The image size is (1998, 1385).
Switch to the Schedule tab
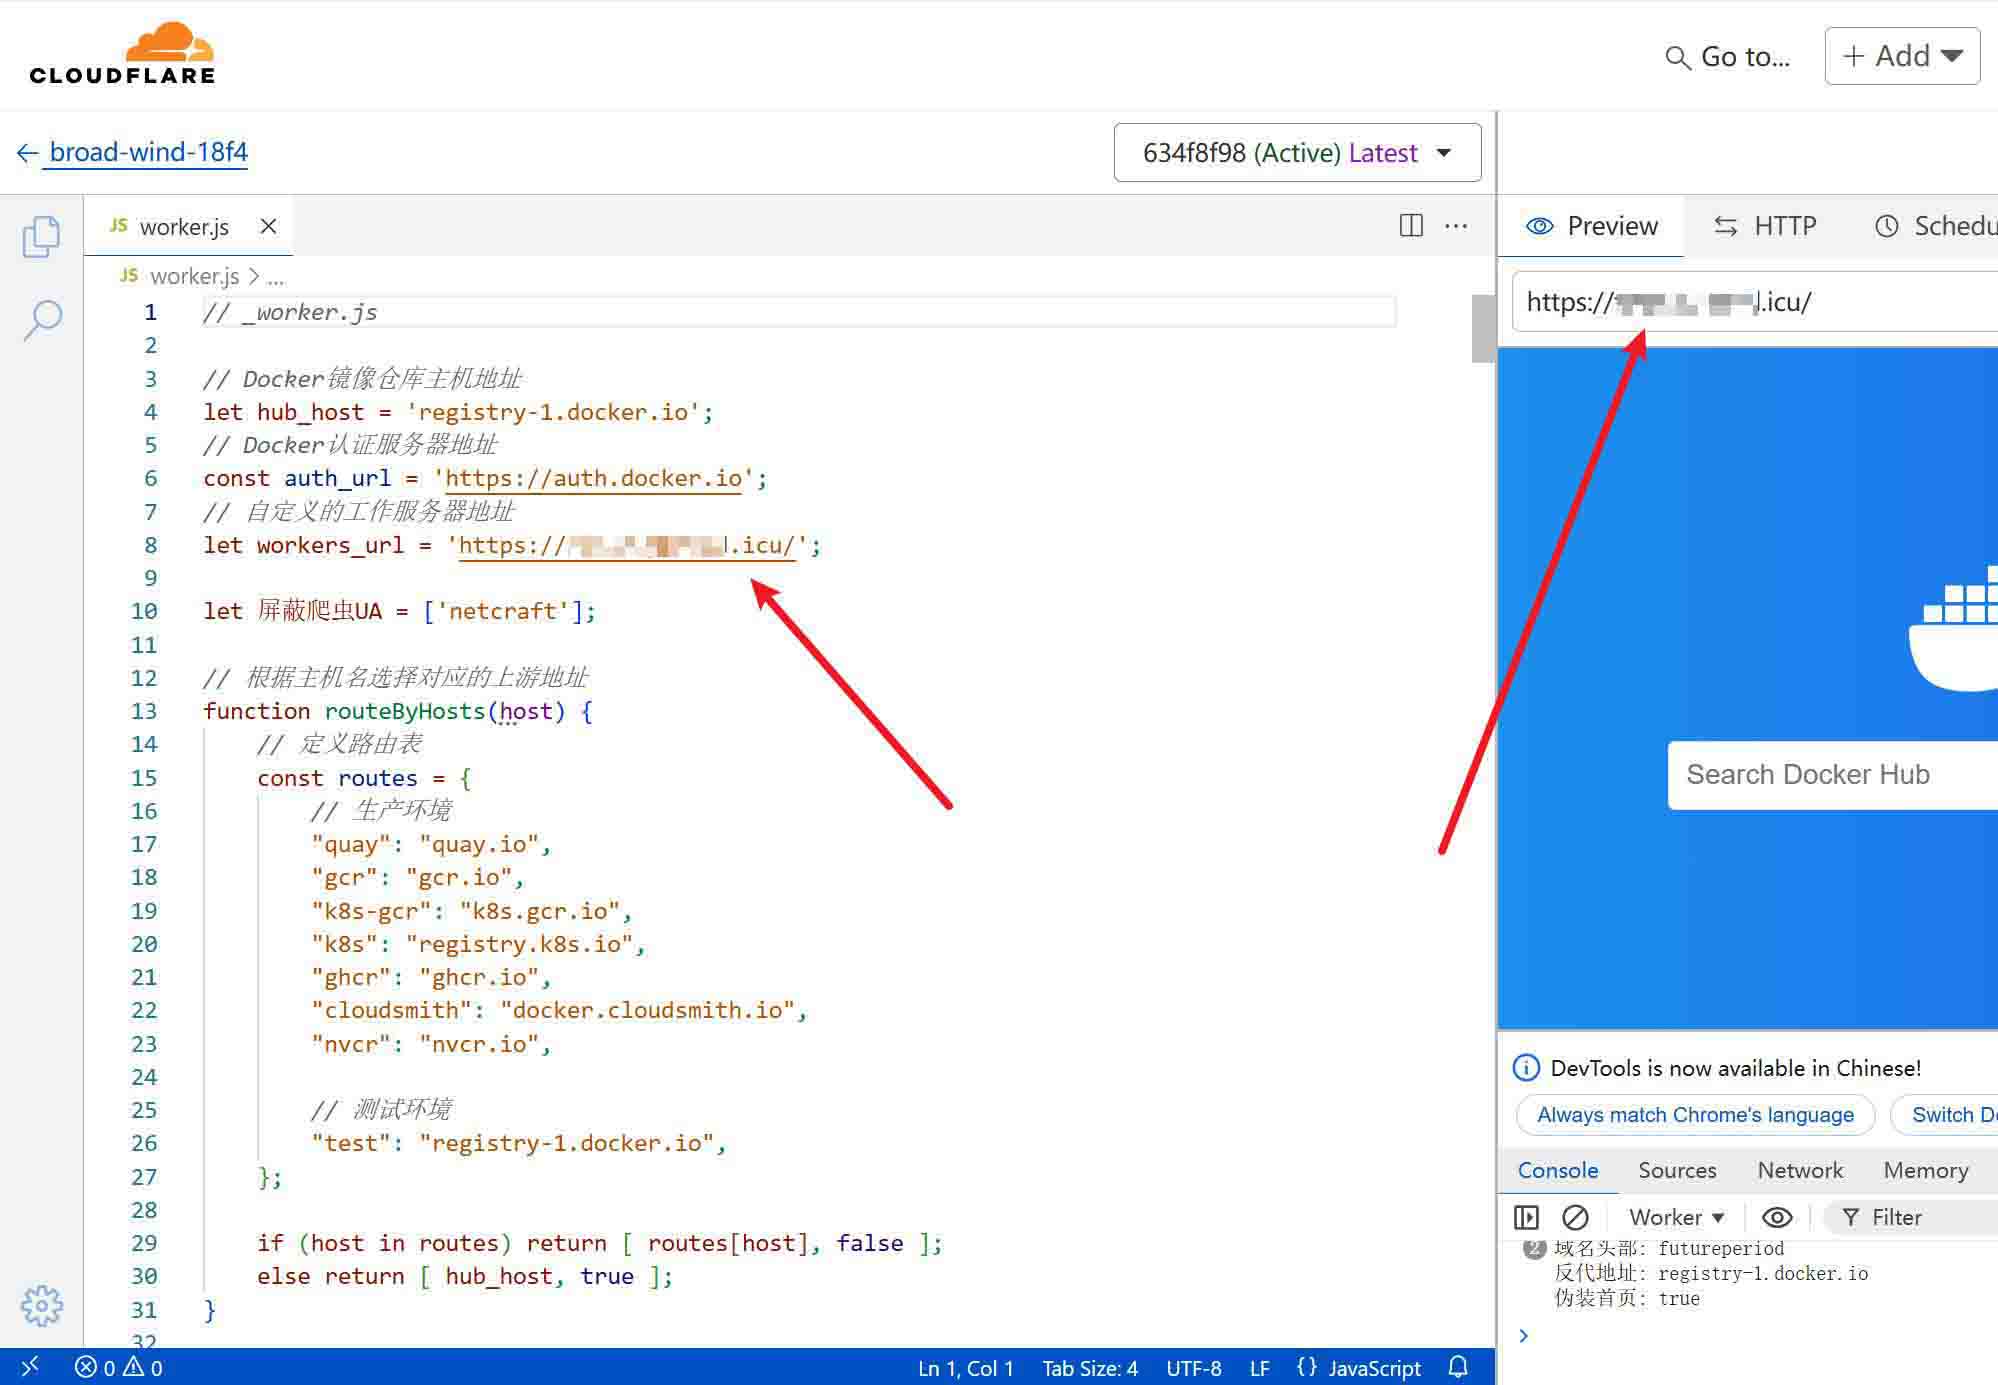1936,226
